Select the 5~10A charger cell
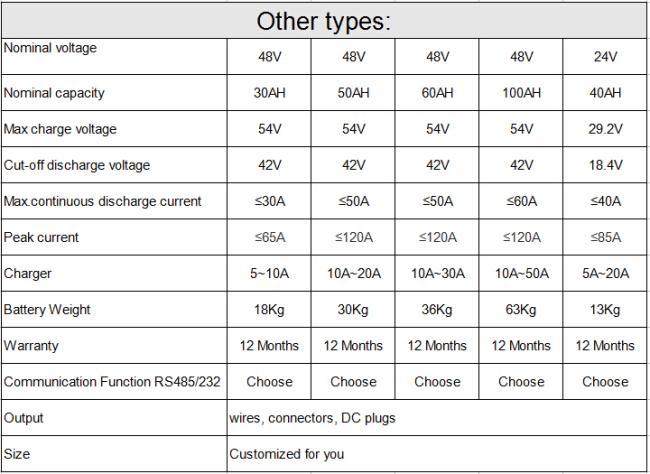The height and width of the screenshot is (474, 650). (x=269, y=273)
